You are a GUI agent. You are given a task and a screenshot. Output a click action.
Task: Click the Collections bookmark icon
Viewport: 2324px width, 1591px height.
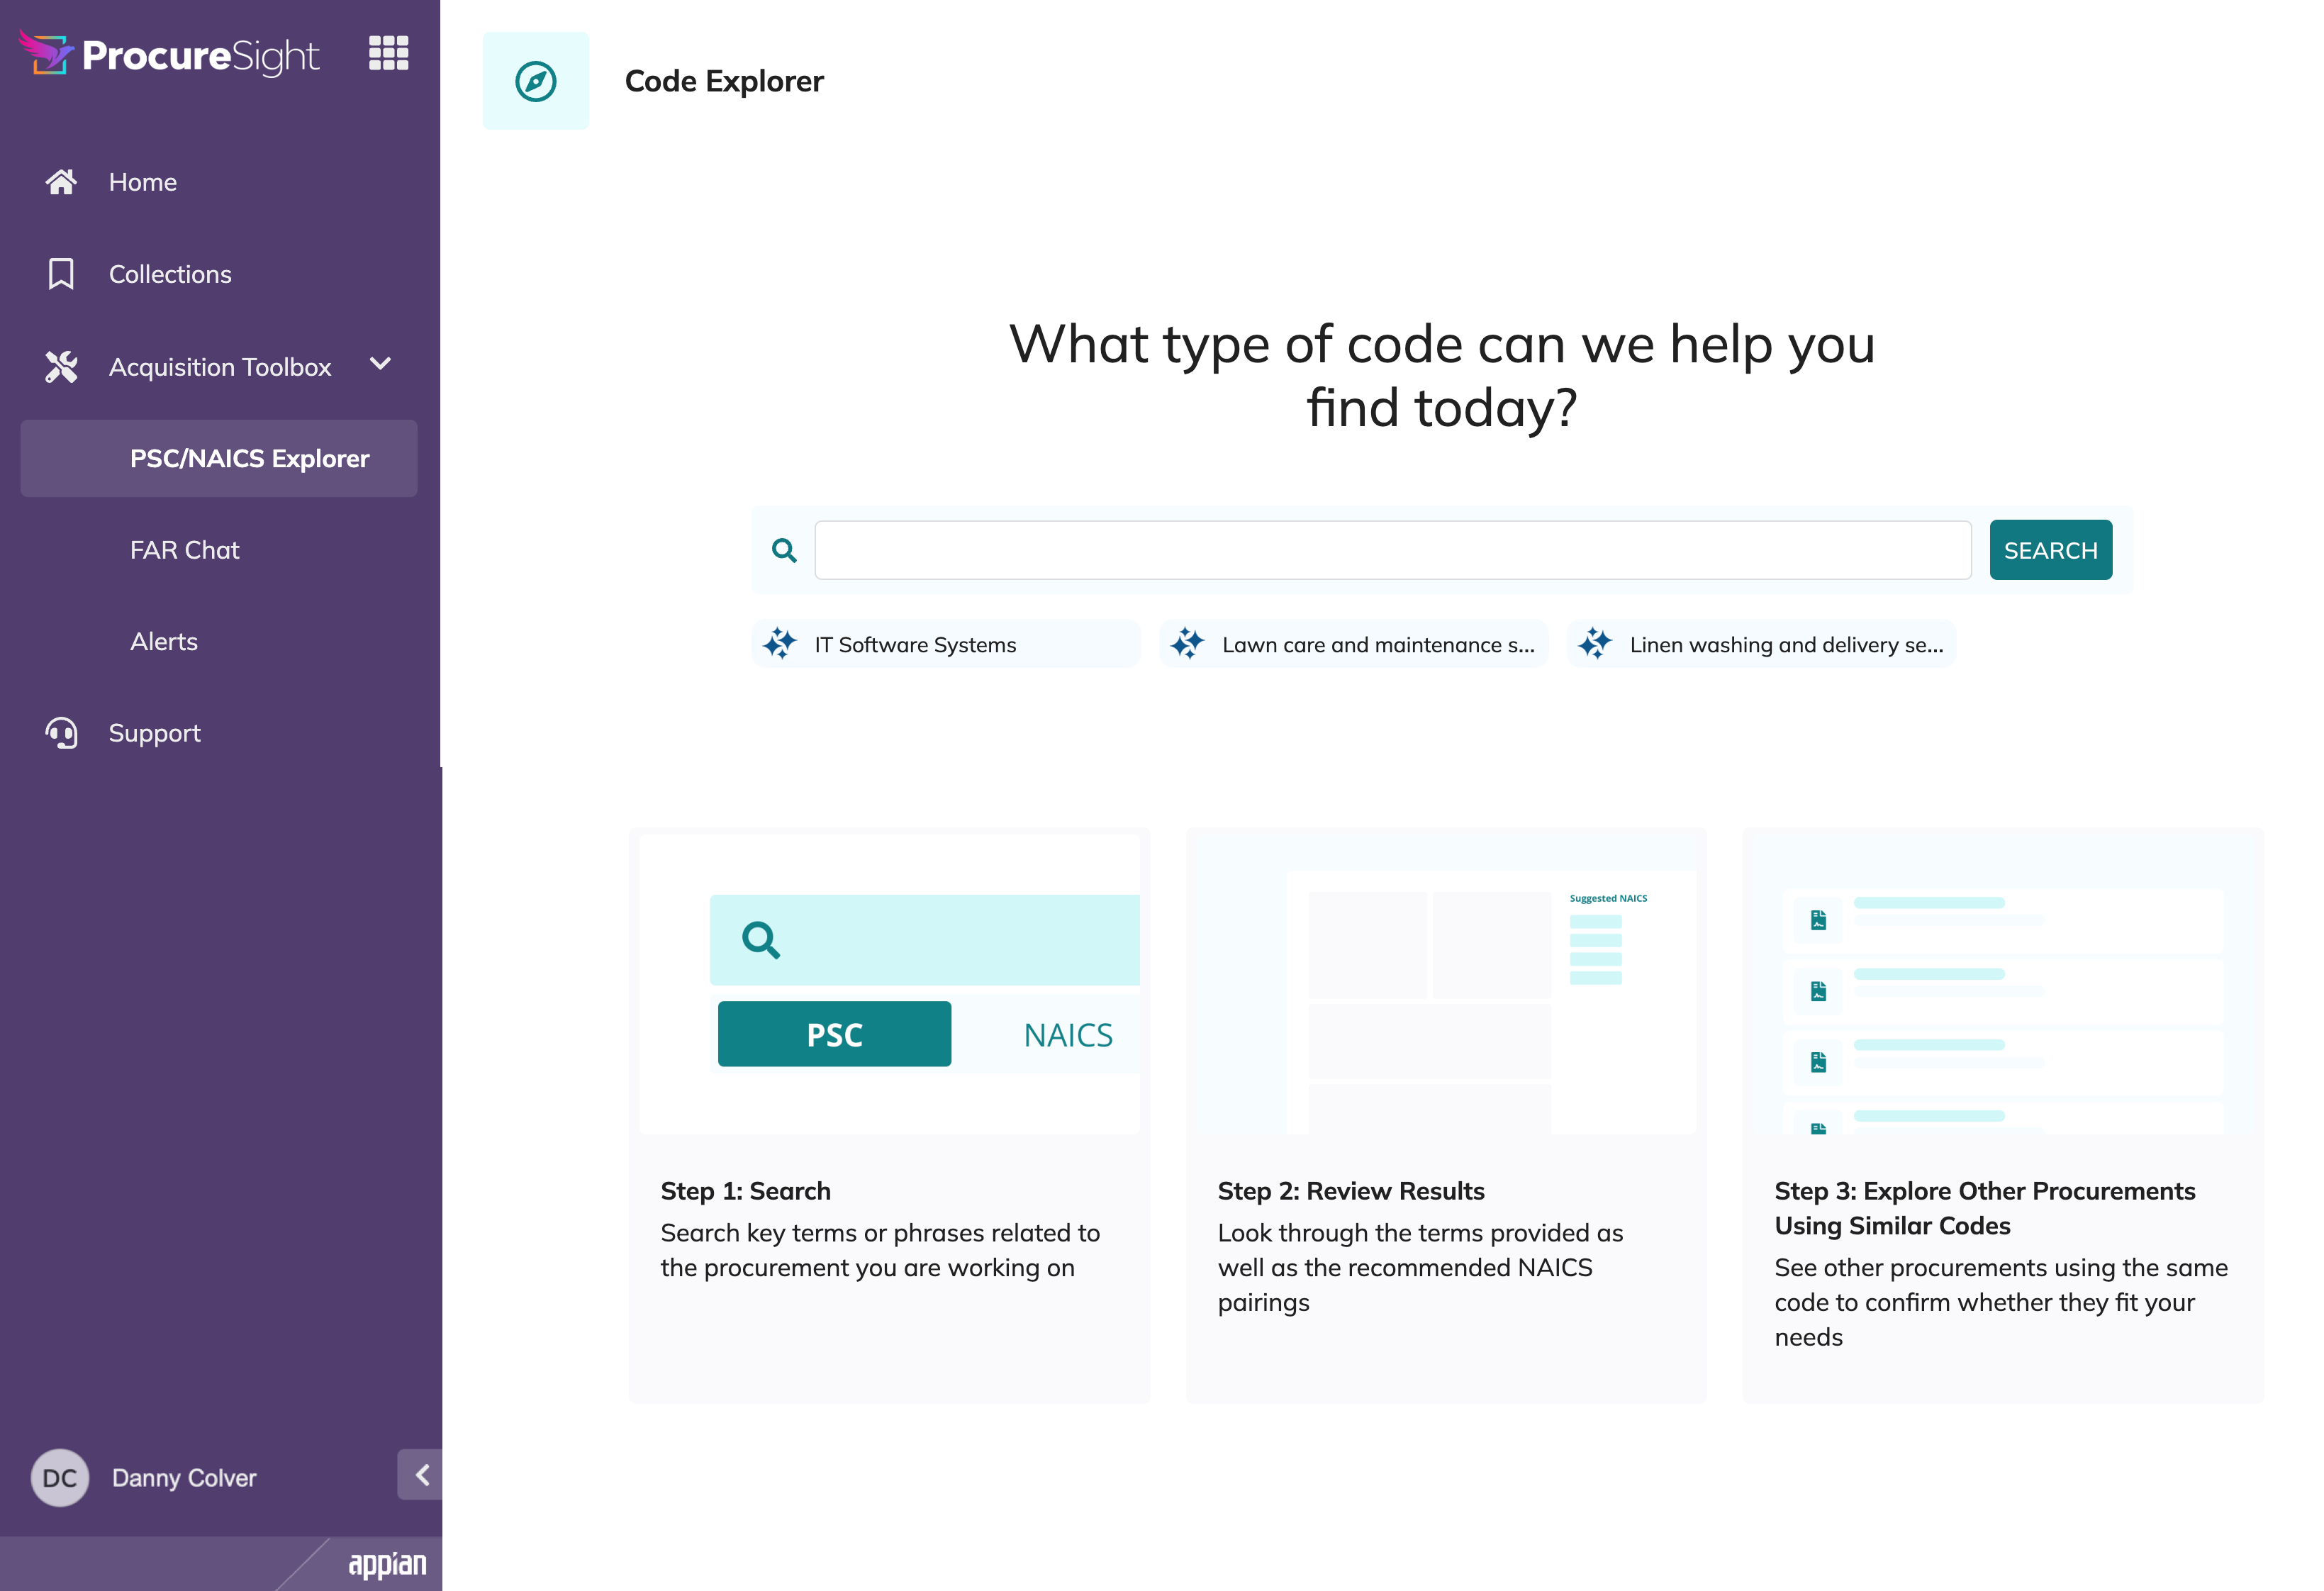(x=61, y=274)
